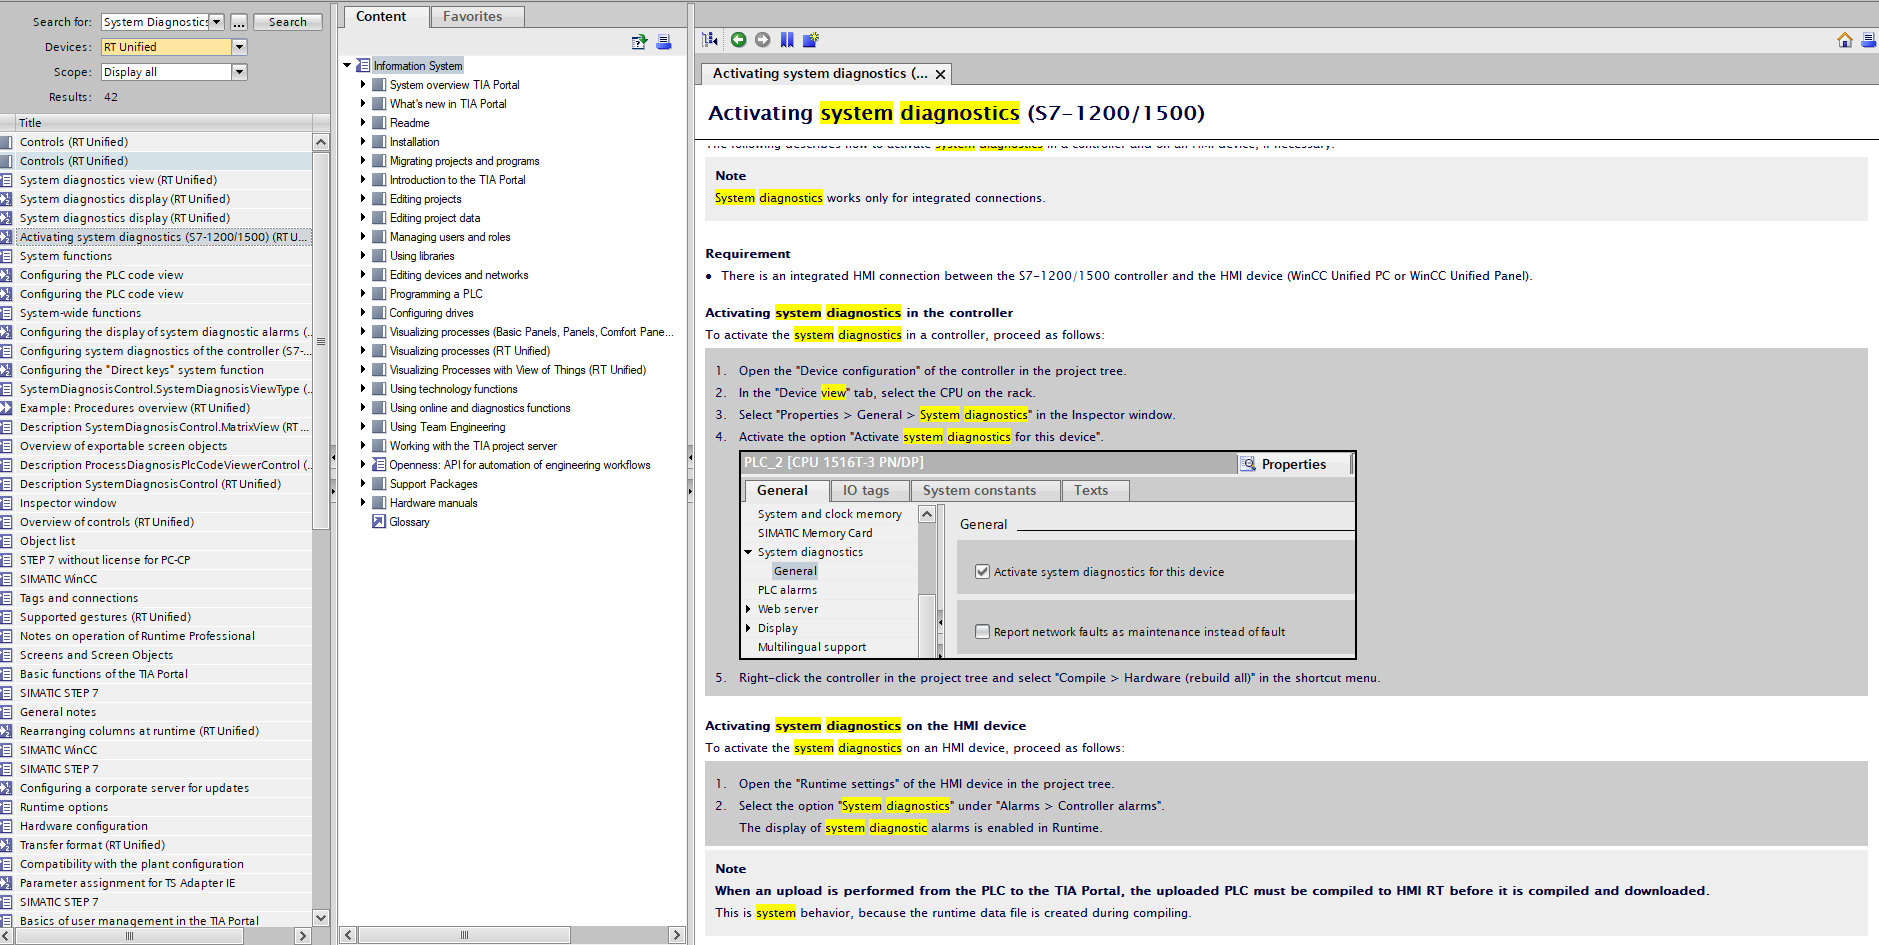
Task: Click the grey Forward navigation arrow
Action: tap(763, 40)
